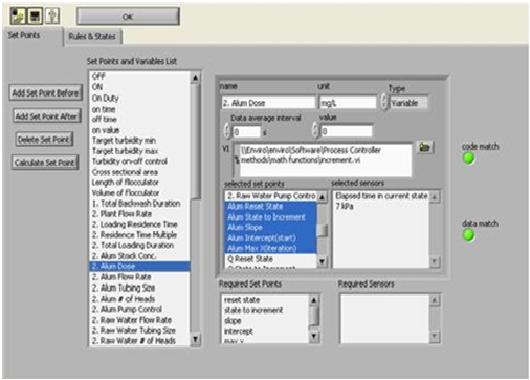This screenshot has width=530, height=380.
Task: Click the up arrow of the Required Set Points scrollbar
Action: click(x=314, y=300)
